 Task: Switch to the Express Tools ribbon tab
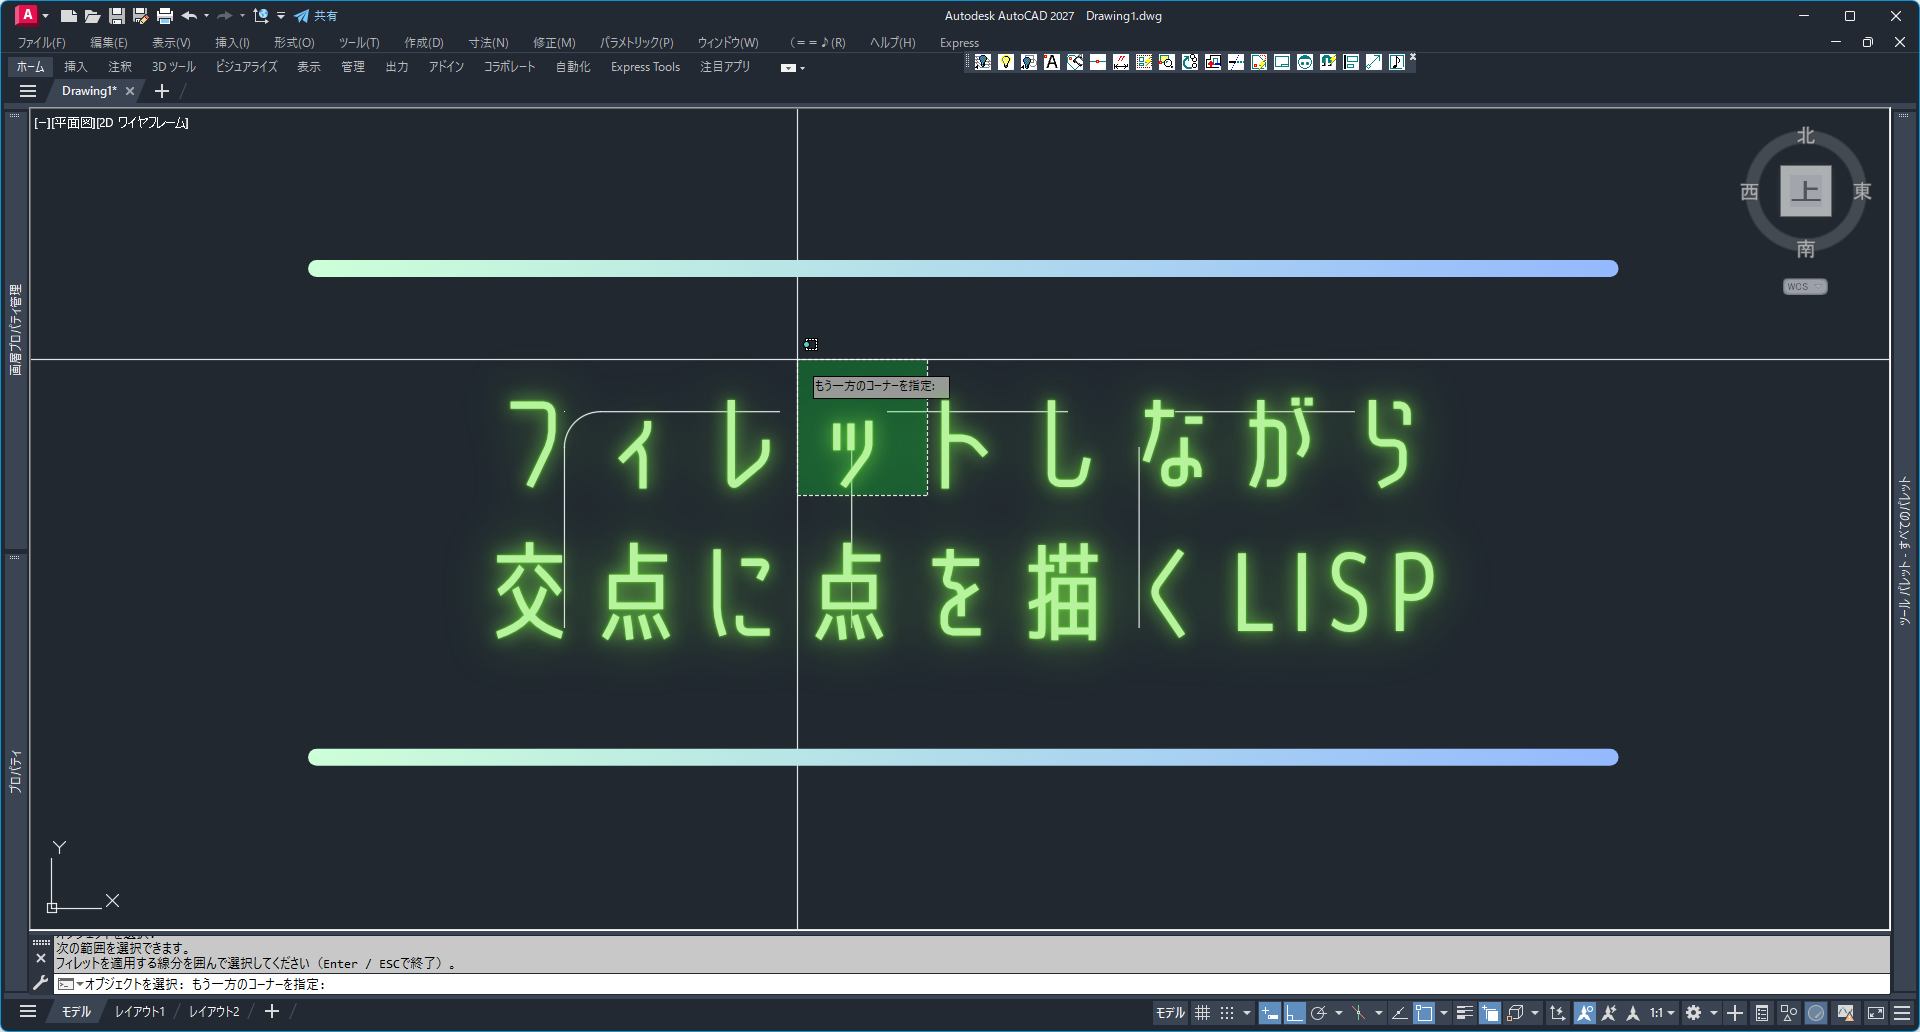click(645, 67)
